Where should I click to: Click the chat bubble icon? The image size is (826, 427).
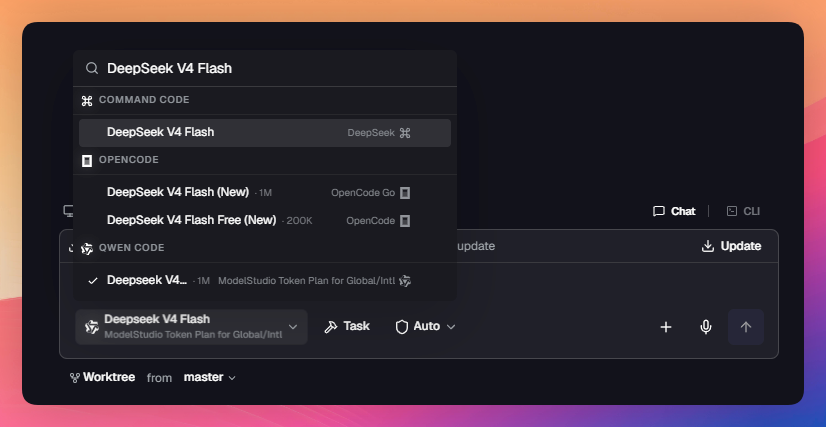[658, 211]
